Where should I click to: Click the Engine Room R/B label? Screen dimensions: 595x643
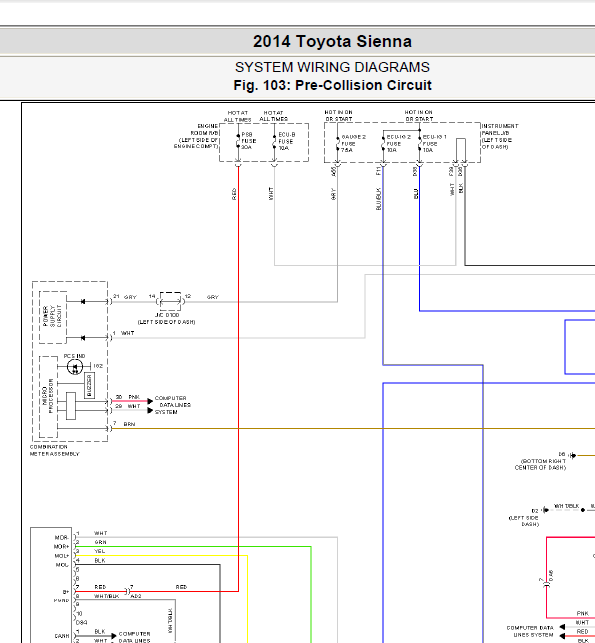(x=196, y=136)
